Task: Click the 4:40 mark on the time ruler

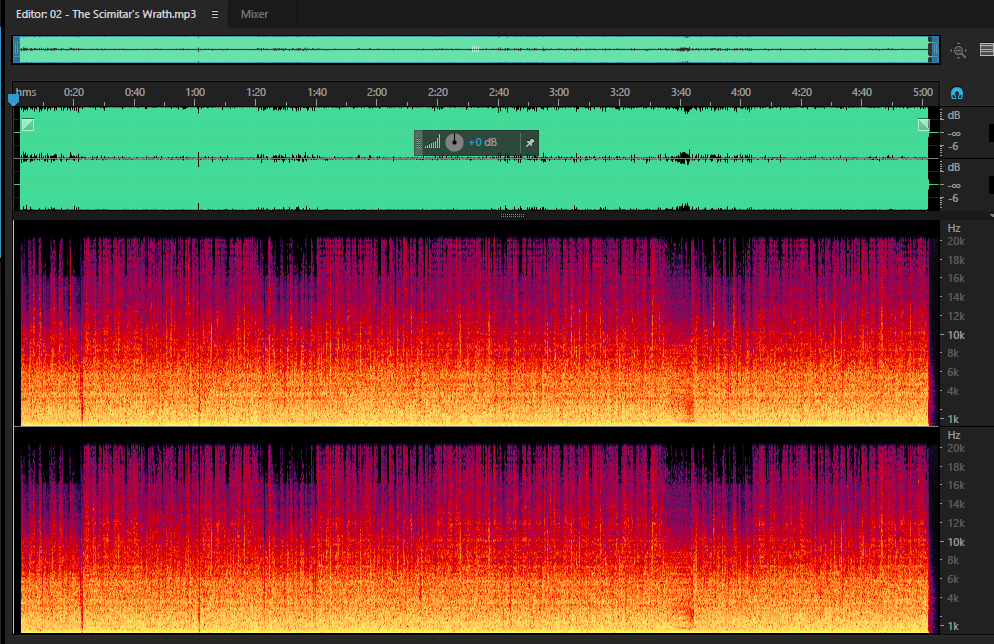Action: click(x=862, y=93)
